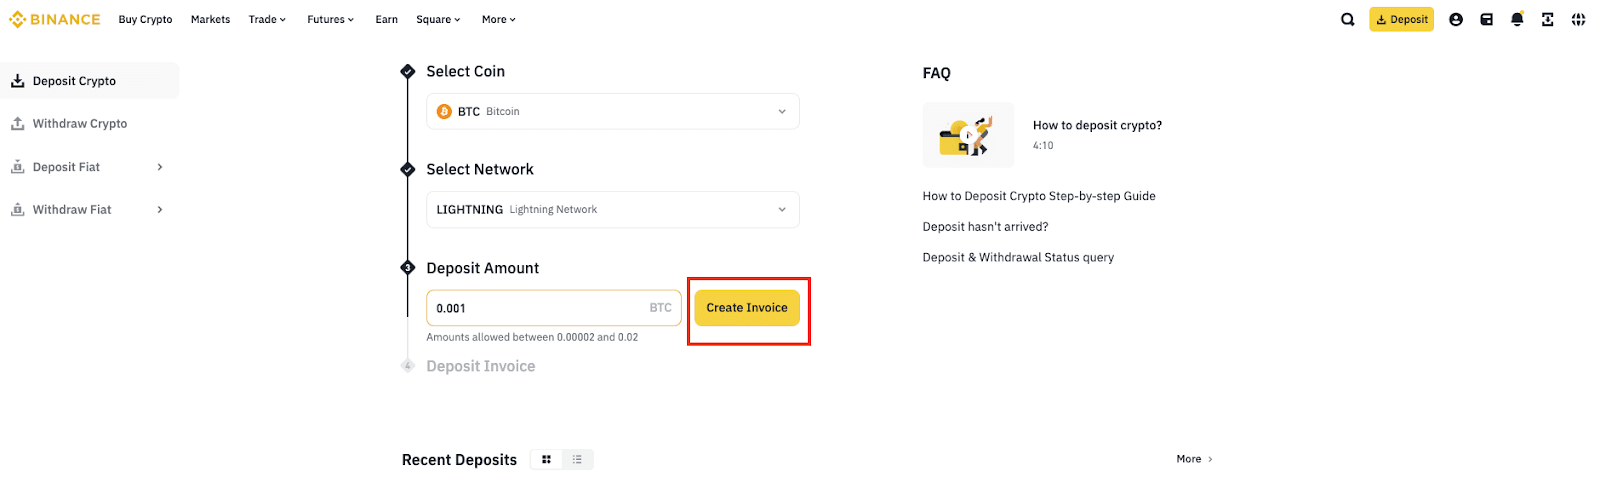Expand the Trade menu
Screen dimensions: 1600x483
pos(267,19)
